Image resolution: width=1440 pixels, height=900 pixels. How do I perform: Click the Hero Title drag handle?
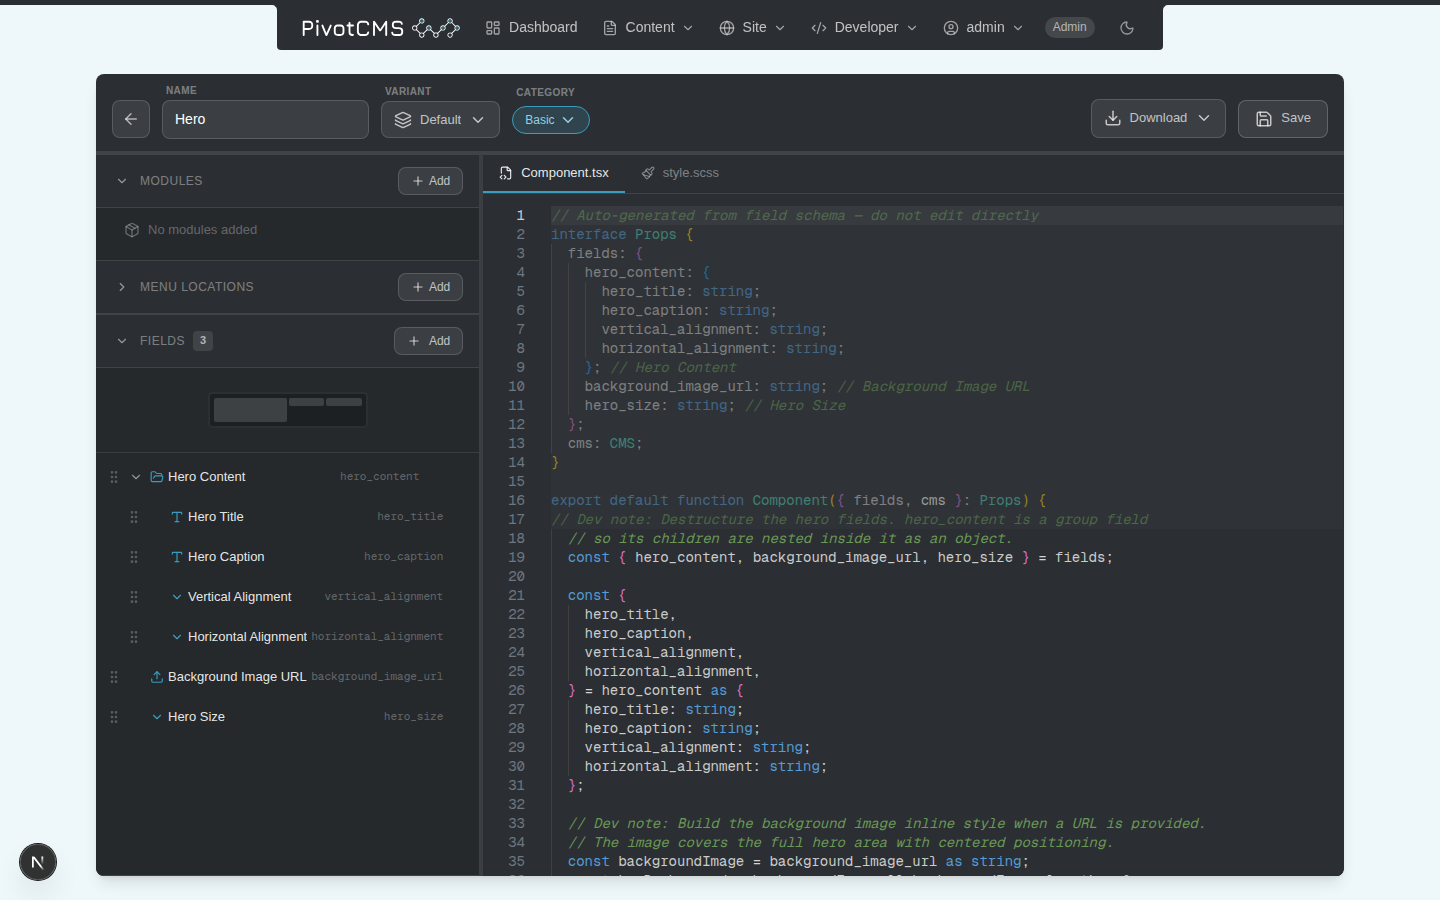[134, 517]
